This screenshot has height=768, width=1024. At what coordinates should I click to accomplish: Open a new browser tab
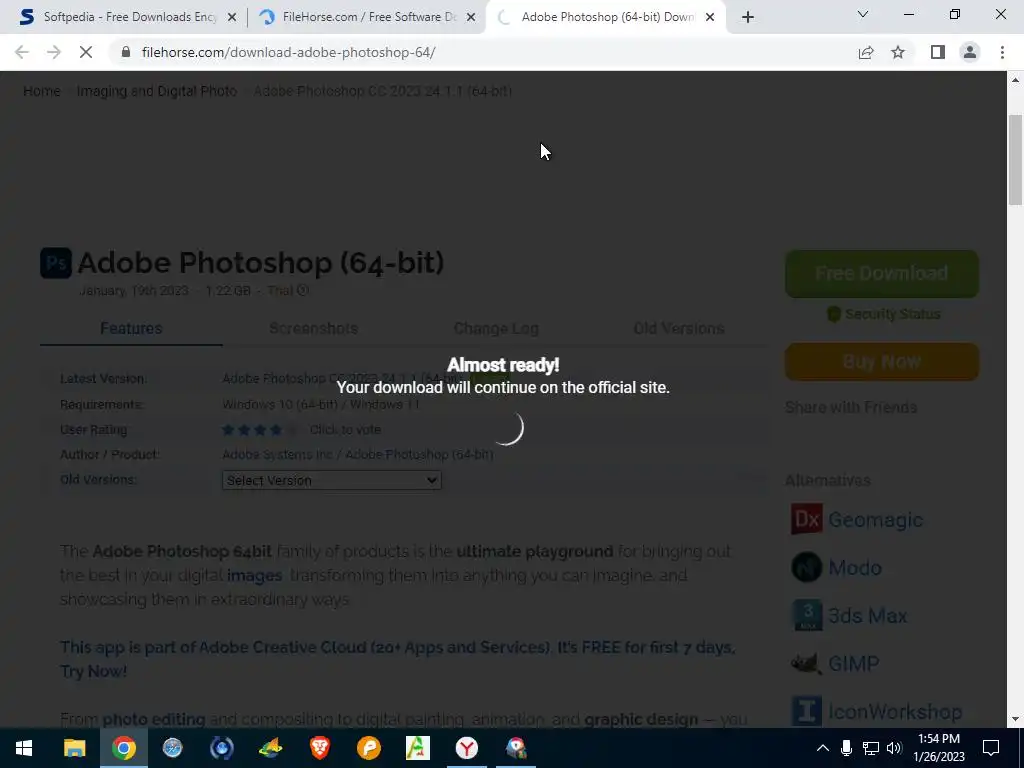click(x=748, y=17)
